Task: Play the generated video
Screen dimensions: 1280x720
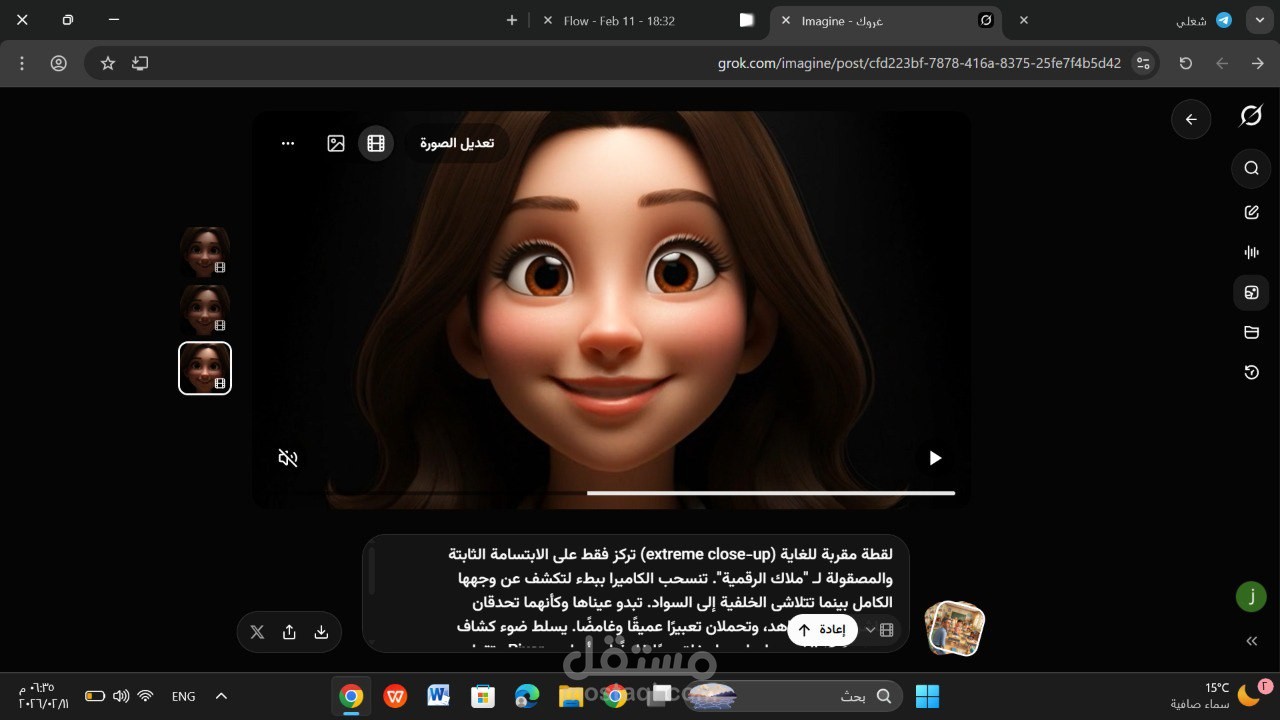Action: (x=935, y=458)
